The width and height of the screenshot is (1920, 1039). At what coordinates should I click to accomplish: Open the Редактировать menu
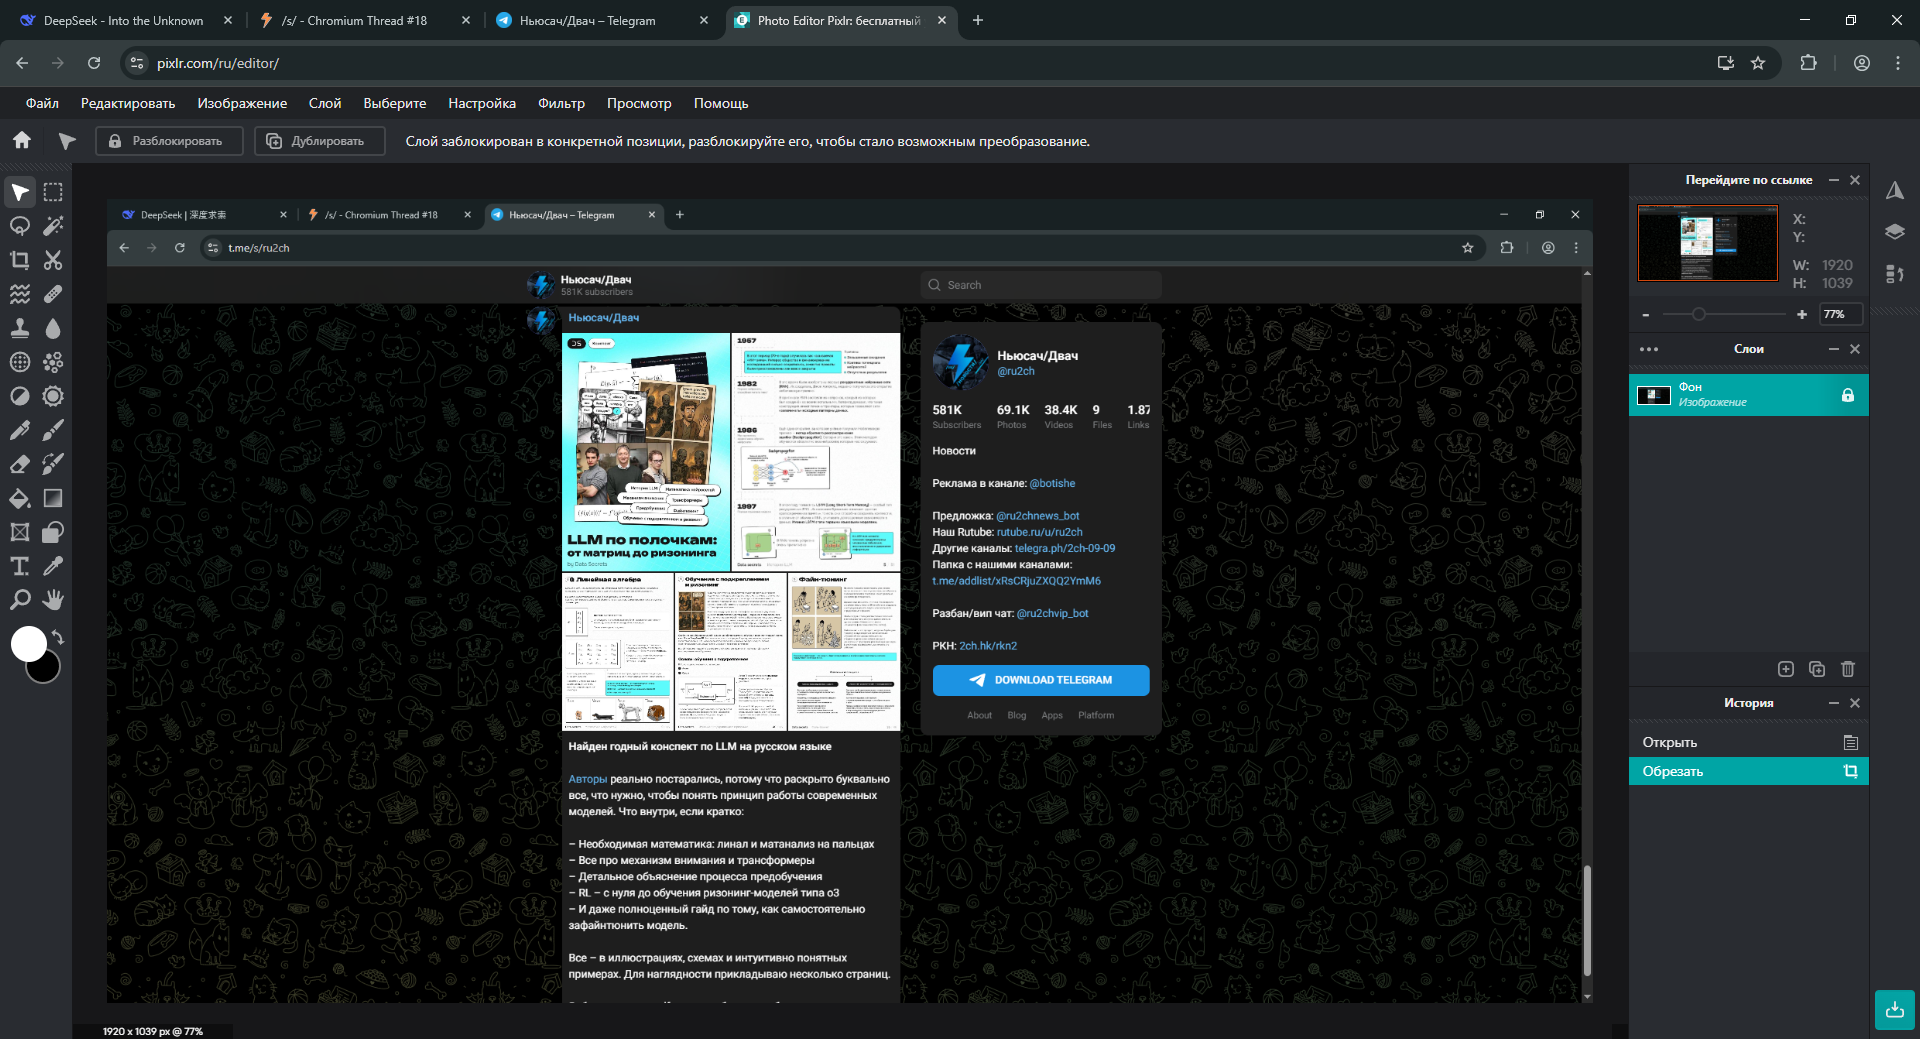[x=128, y=103]
